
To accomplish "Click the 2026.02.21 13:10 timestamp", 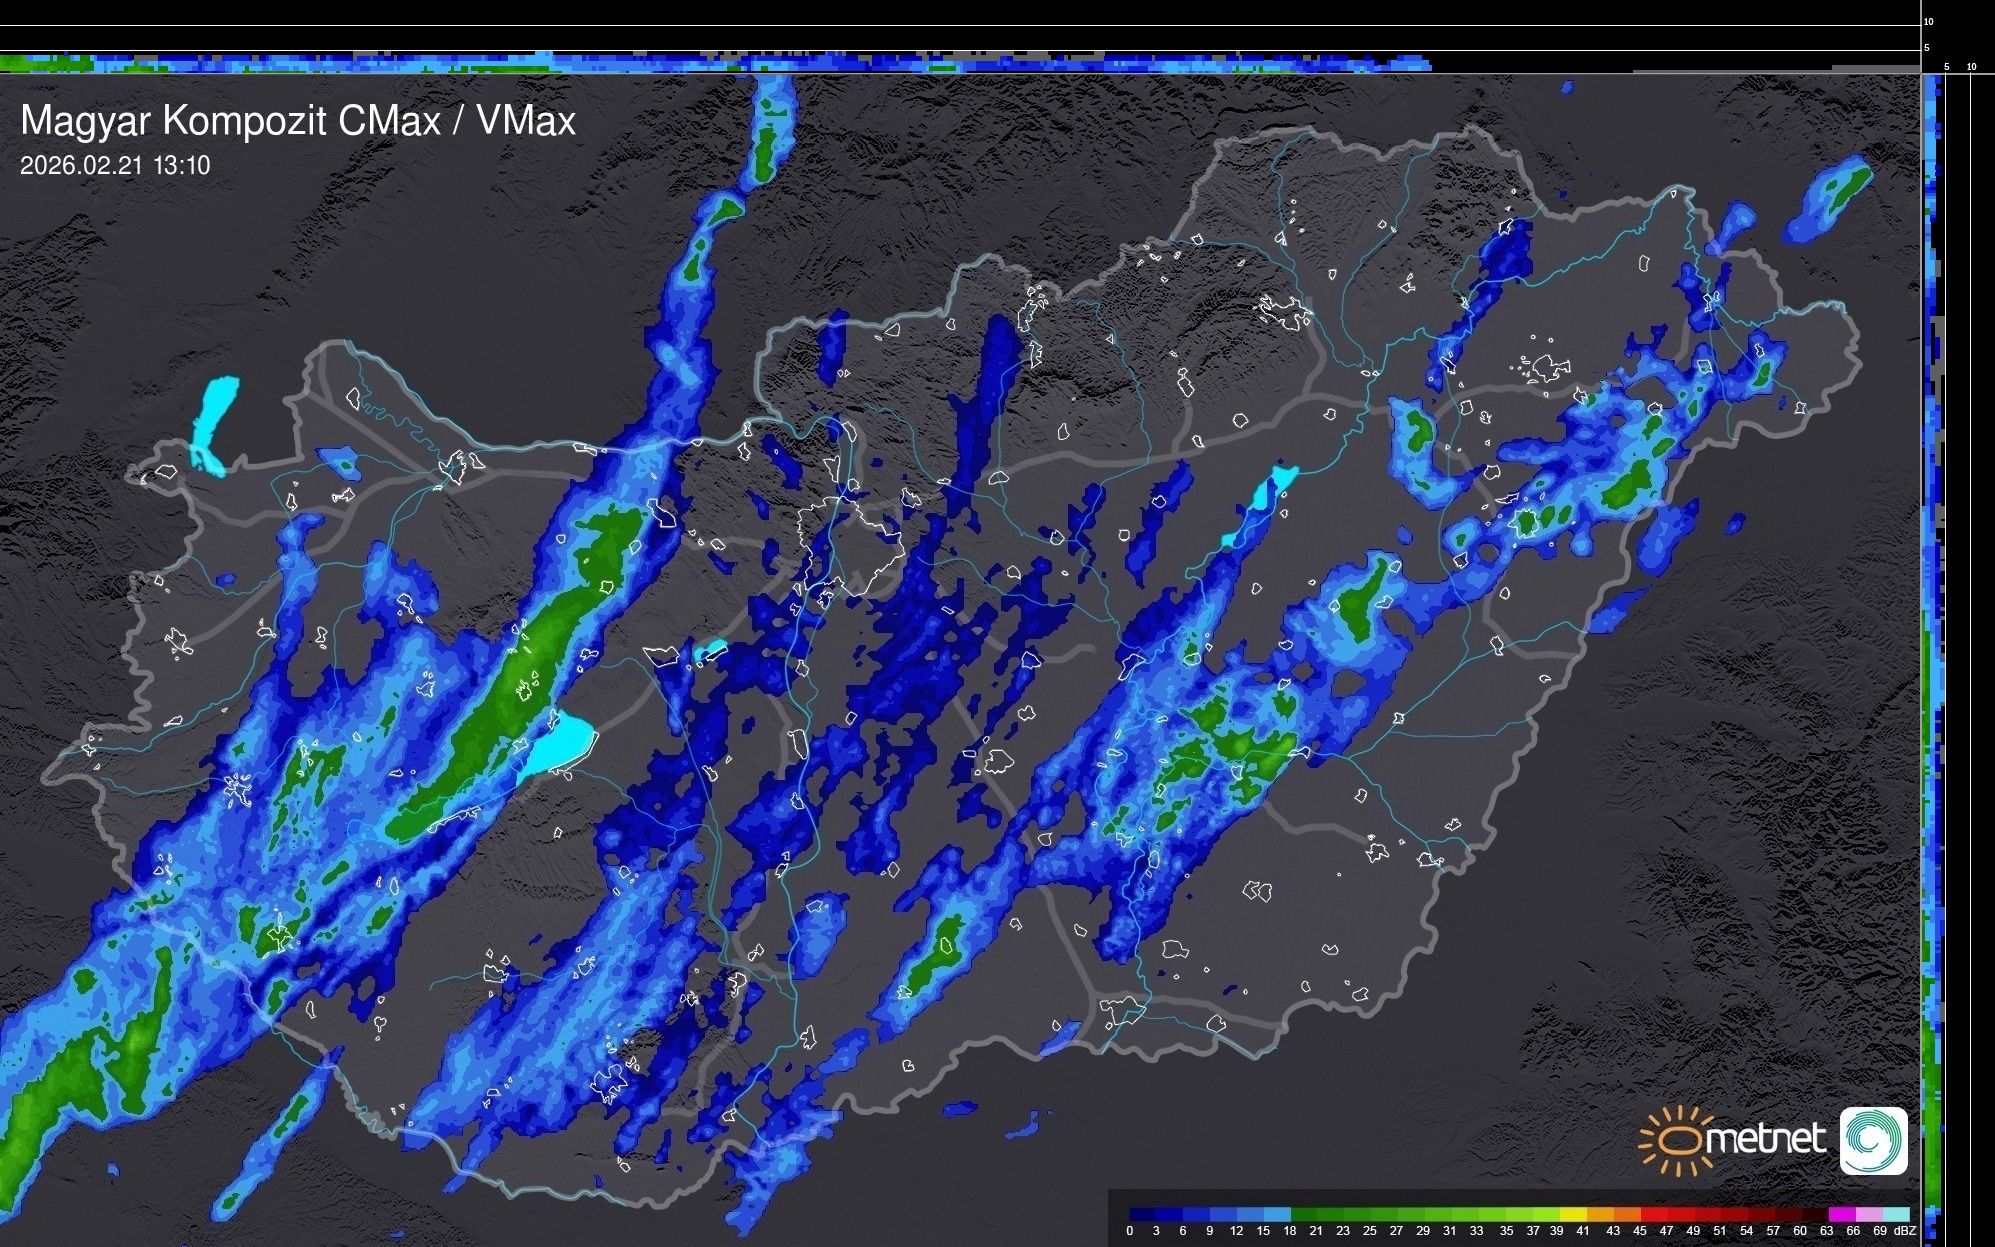I will coord(115,166).
